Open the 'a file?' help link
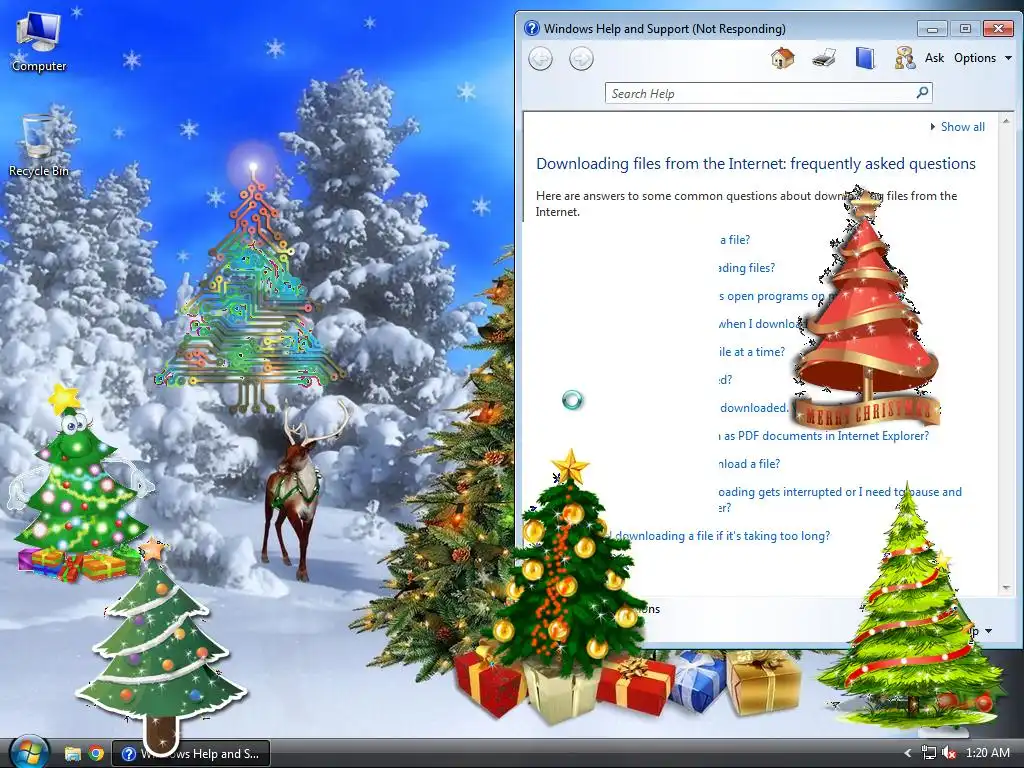Screen dimensions: 1024x768 click(x=735, y=240)
